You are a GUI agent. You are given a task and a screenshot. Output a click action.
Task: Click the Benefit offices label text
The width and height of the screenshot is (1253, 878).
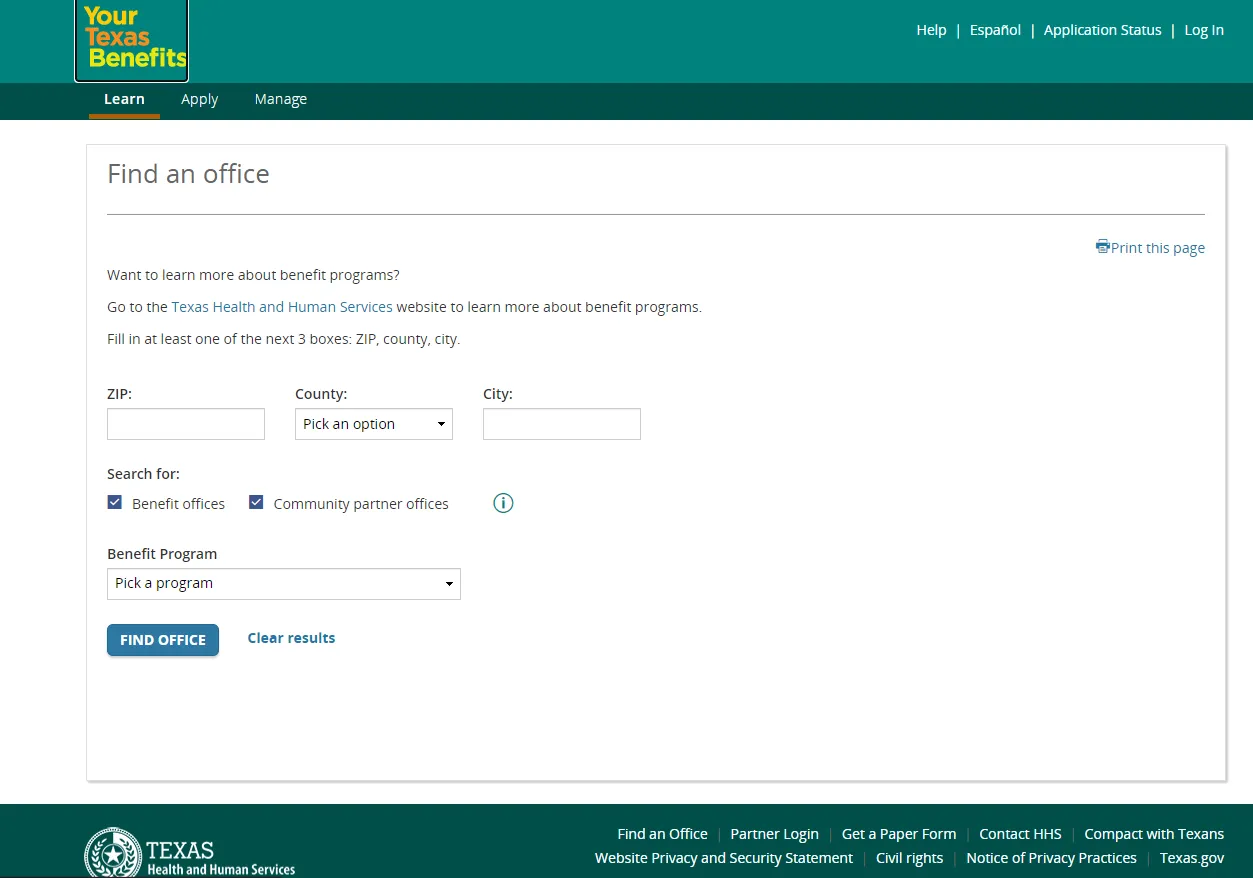[x=178, y=504]
